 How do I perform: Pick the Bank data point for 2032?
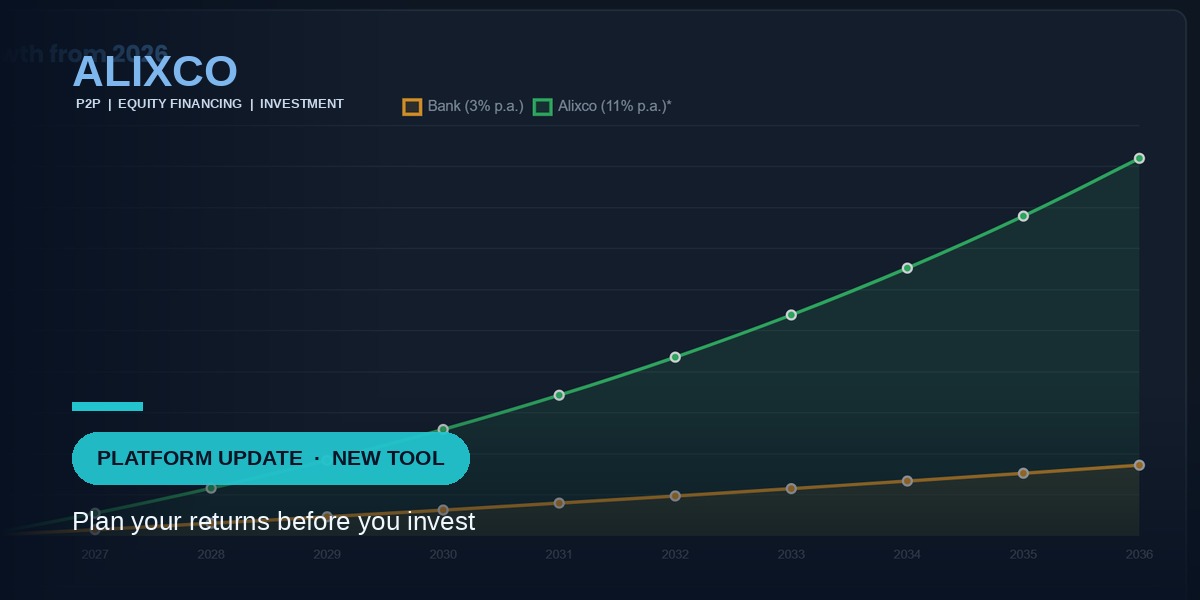(x=675, y=496)
